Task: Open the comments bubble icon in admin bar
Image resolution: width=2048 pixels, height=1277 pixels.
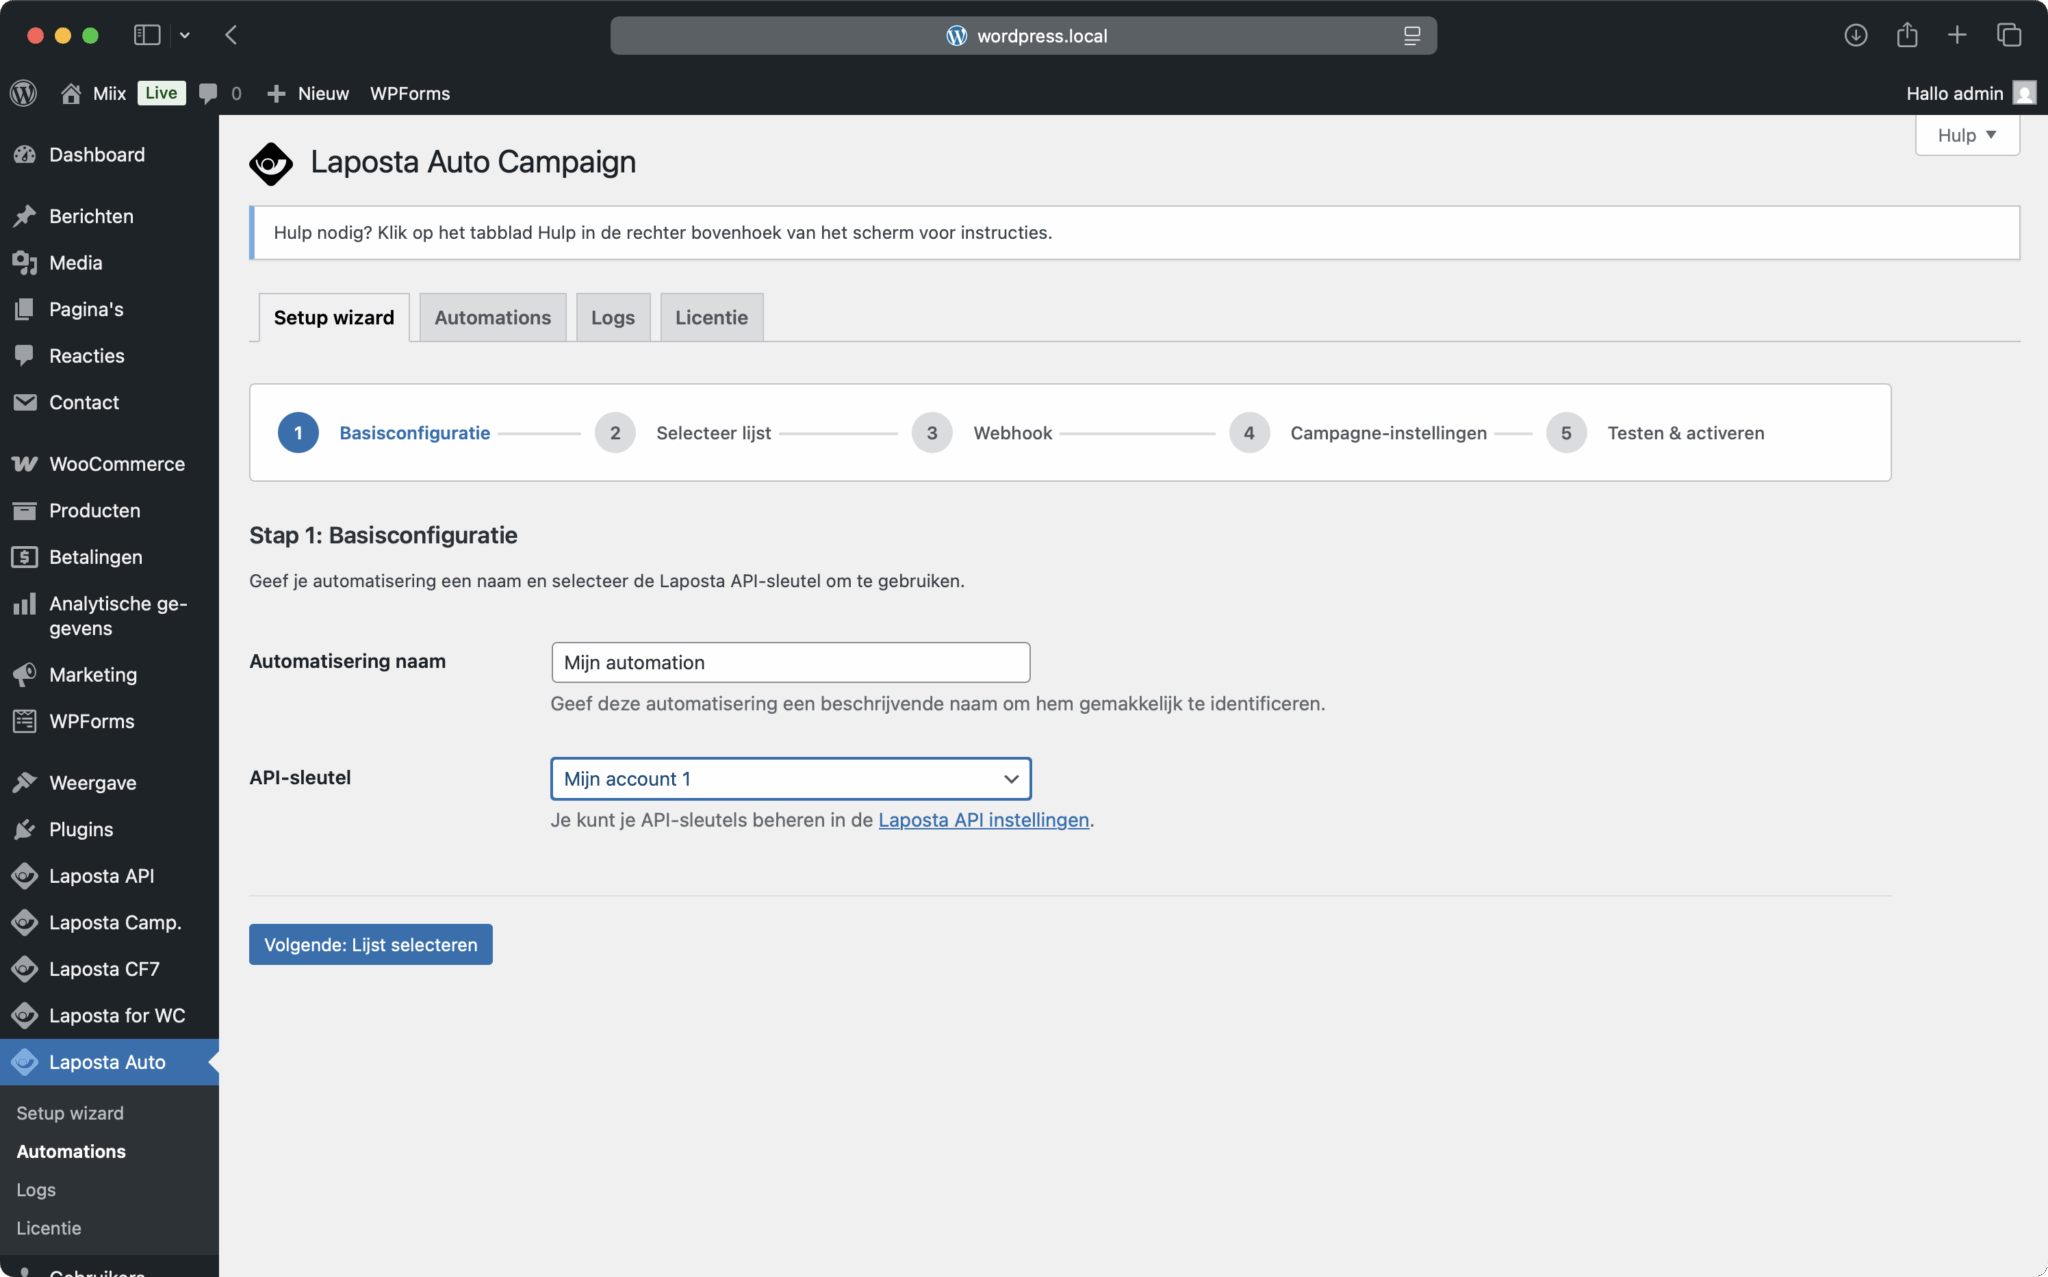Action: [x=208, y=93]
